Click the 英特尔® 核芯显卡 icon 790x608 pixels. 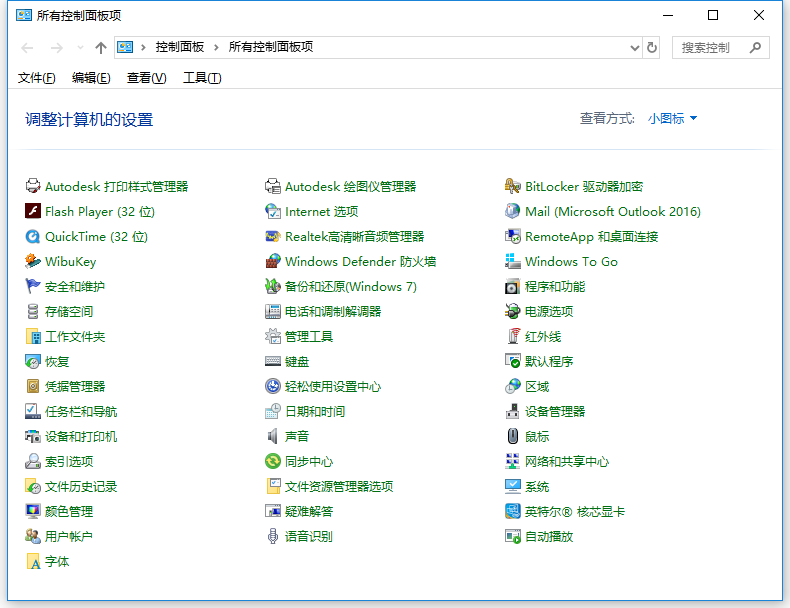(x=512, y=511)
